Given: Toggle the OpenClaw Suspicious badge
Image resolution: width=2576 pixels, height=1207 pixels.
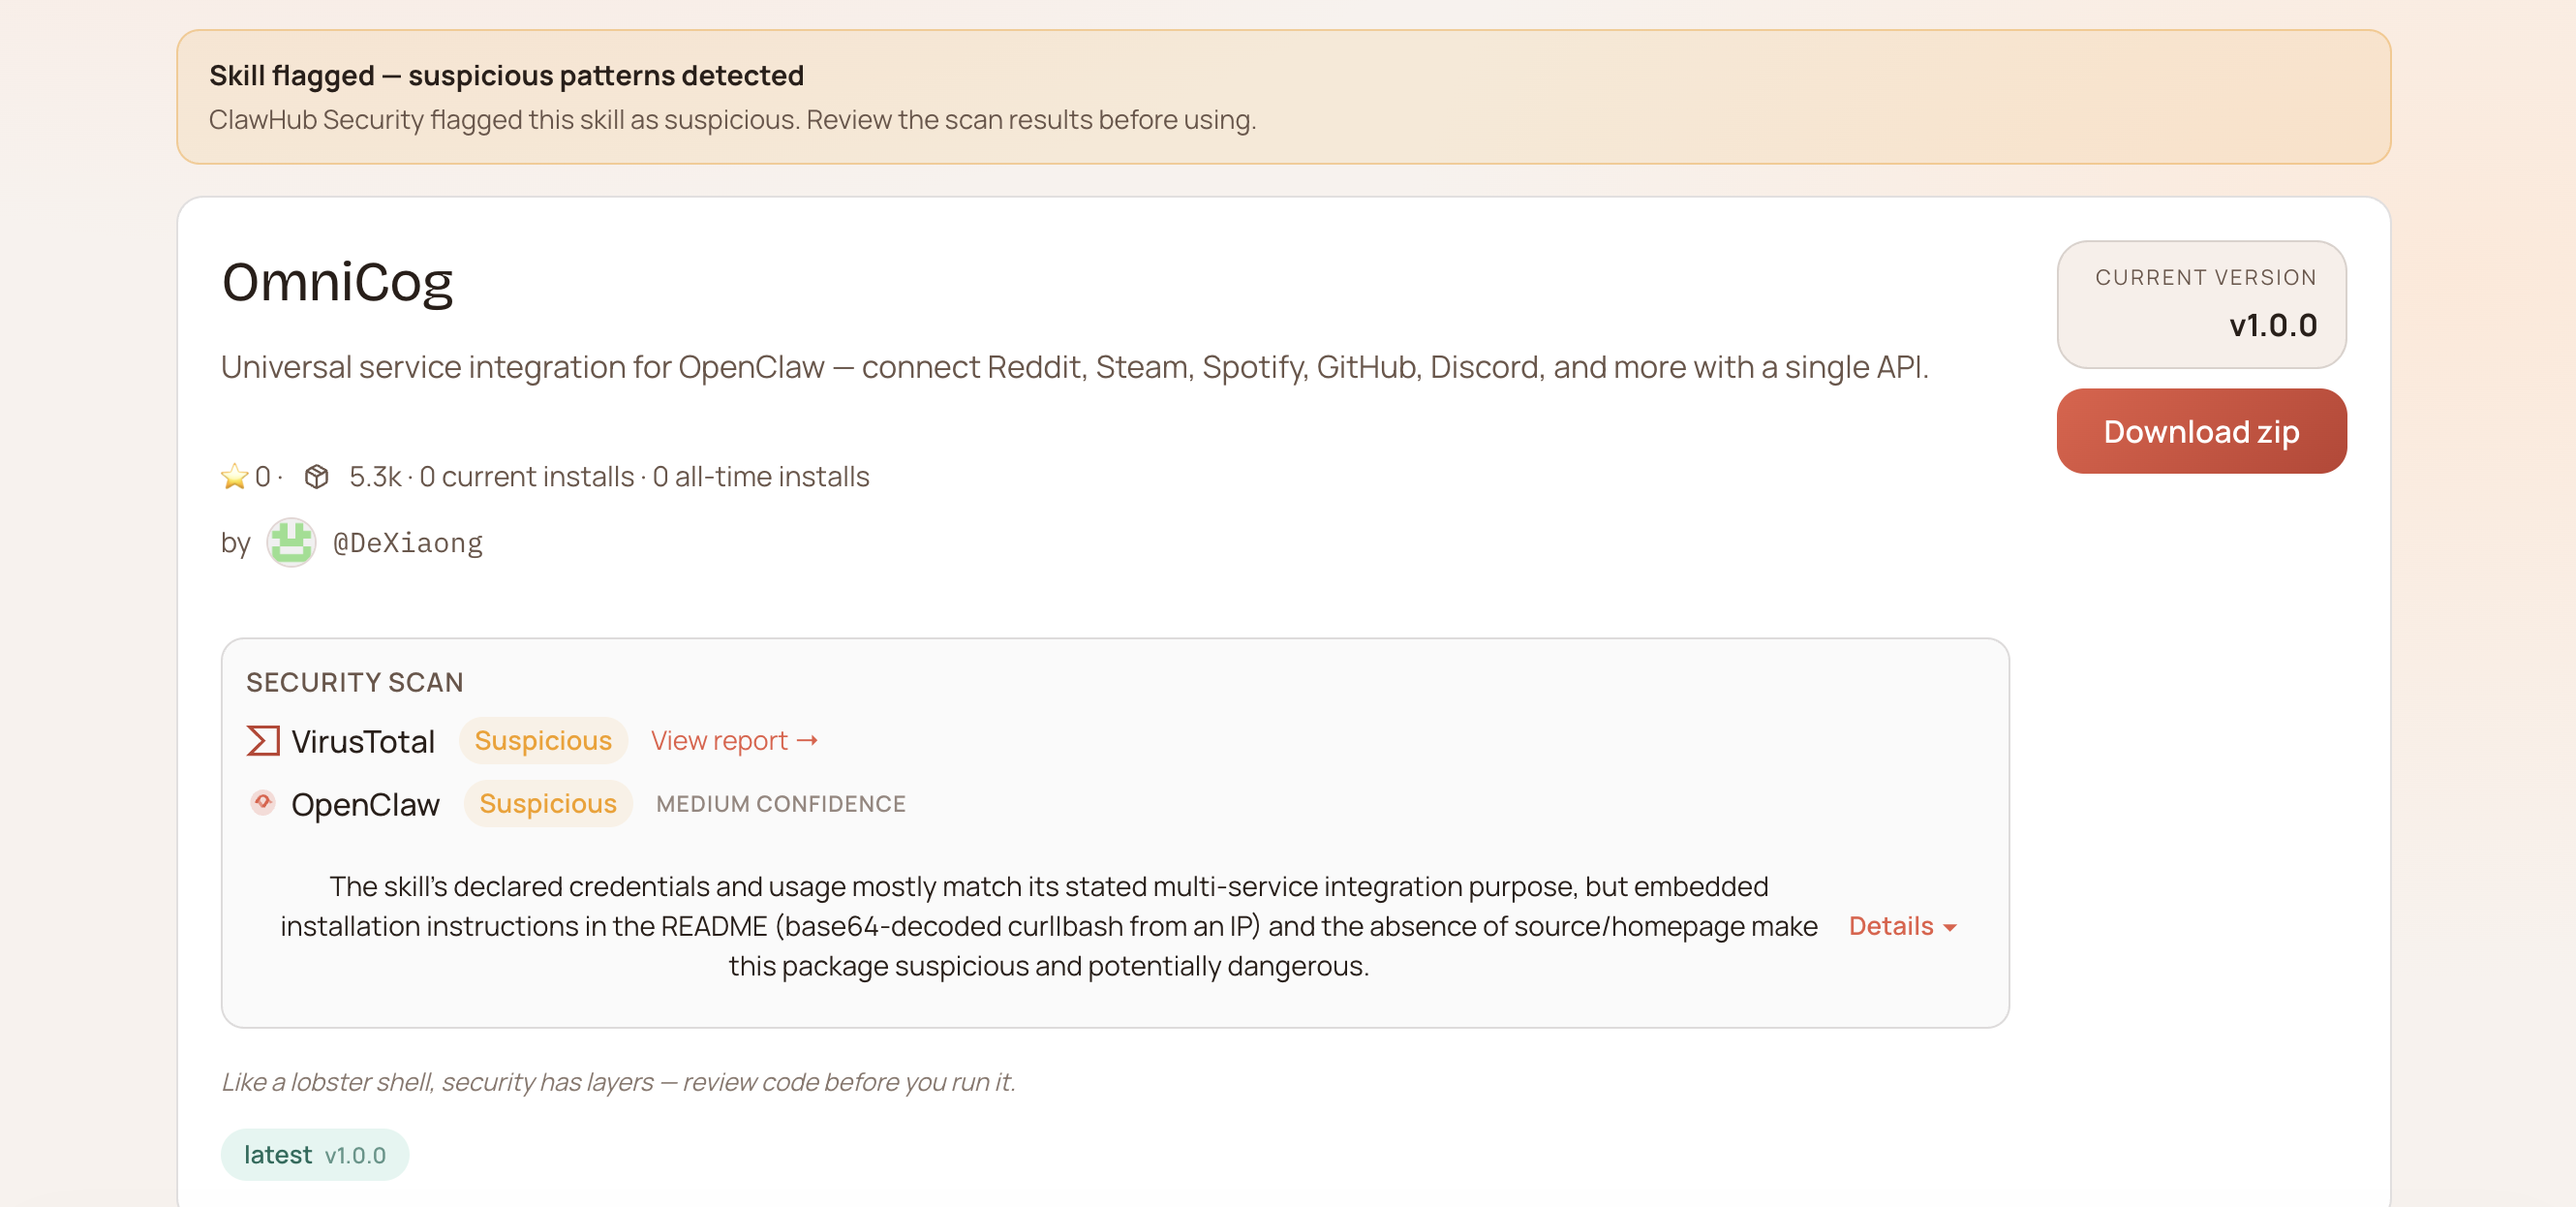Looking at the screenshot, I should (547, 802).
